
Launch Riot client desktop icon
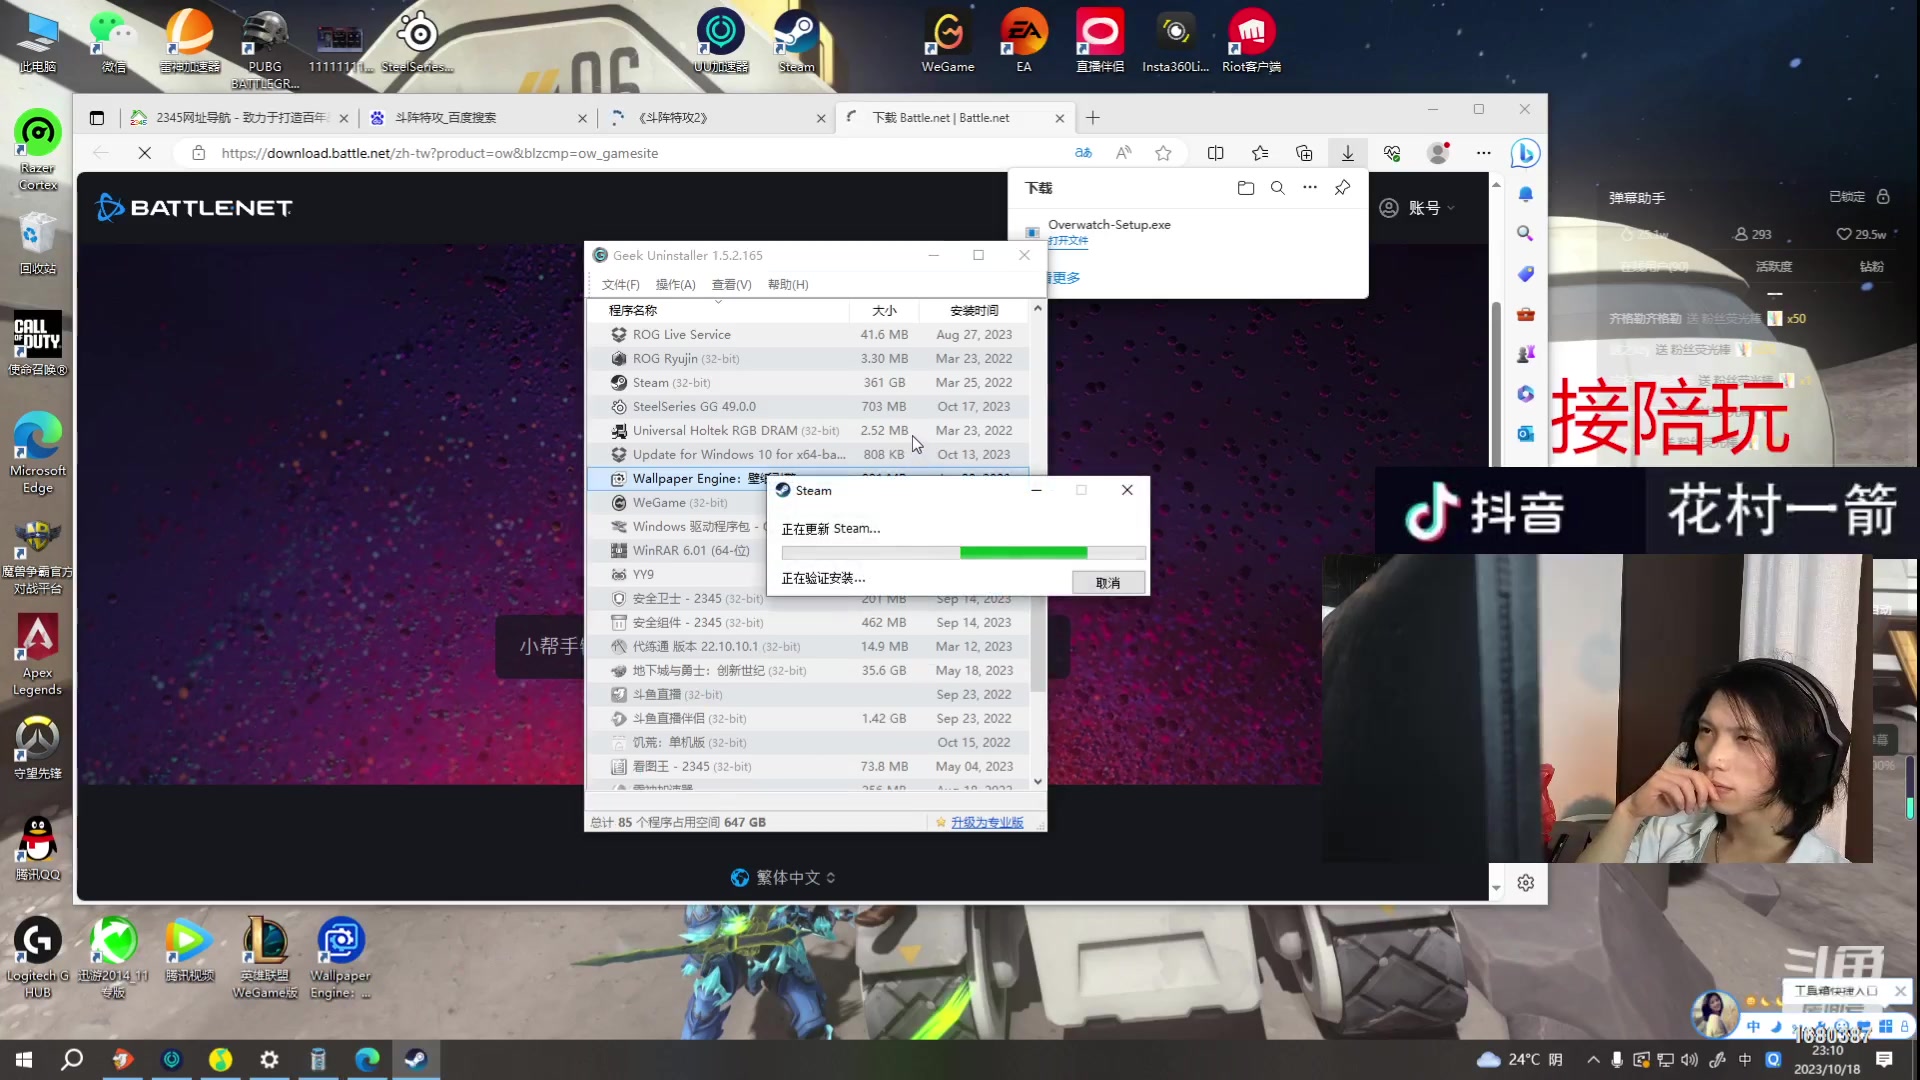[x=1251, y=41]
